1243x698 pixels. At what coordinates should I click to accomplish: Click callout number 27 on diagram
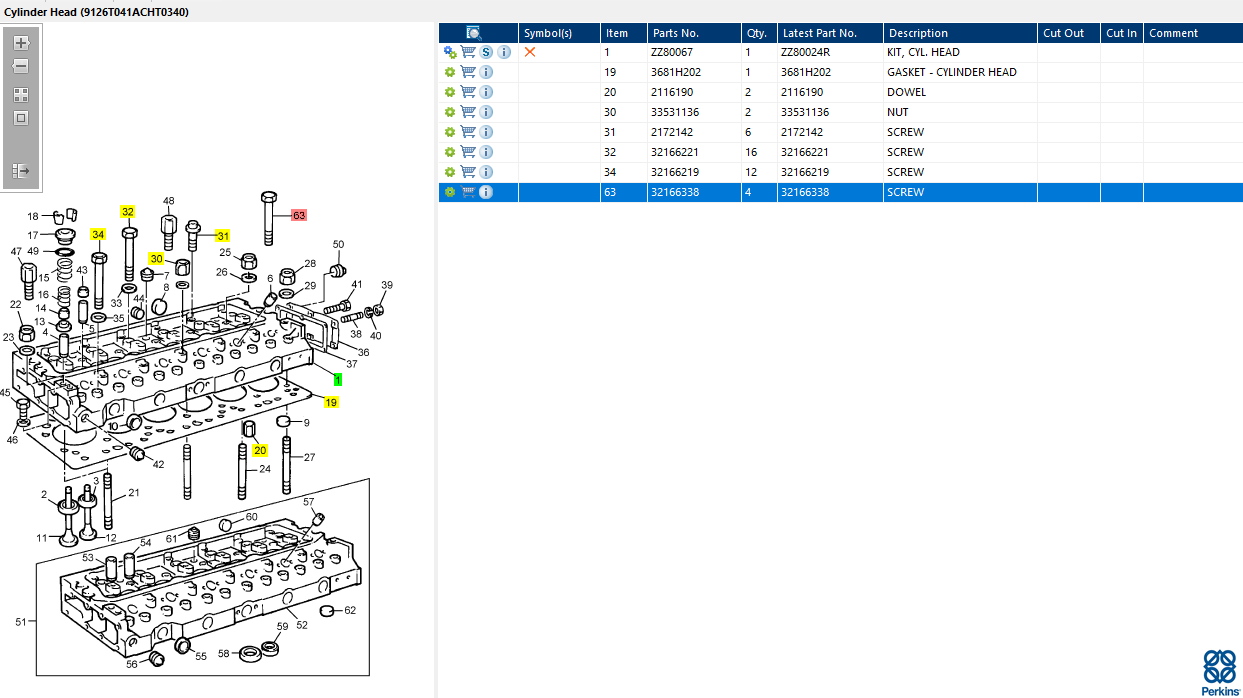[310, 457]
